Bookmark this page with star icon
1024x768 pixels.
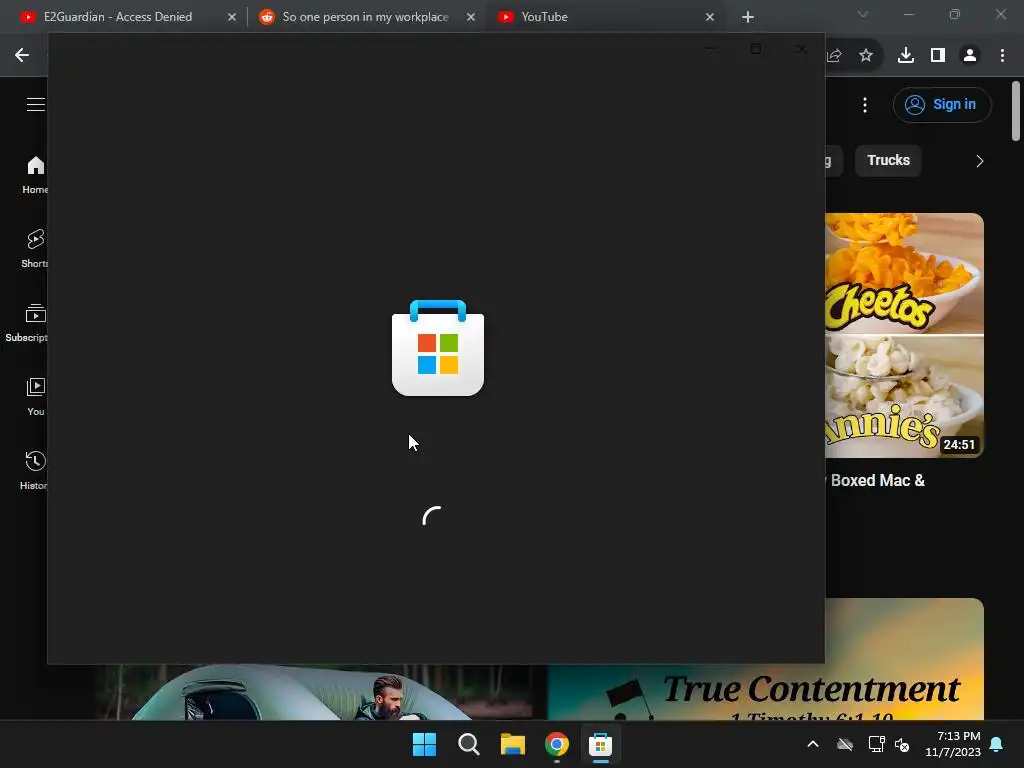pos(866,56)
